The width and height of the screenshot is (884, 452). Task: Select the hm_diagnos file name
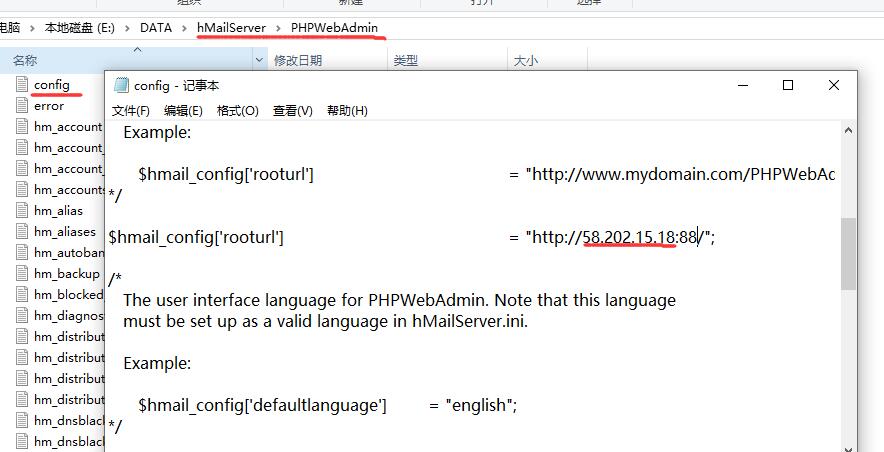[69, 316]
